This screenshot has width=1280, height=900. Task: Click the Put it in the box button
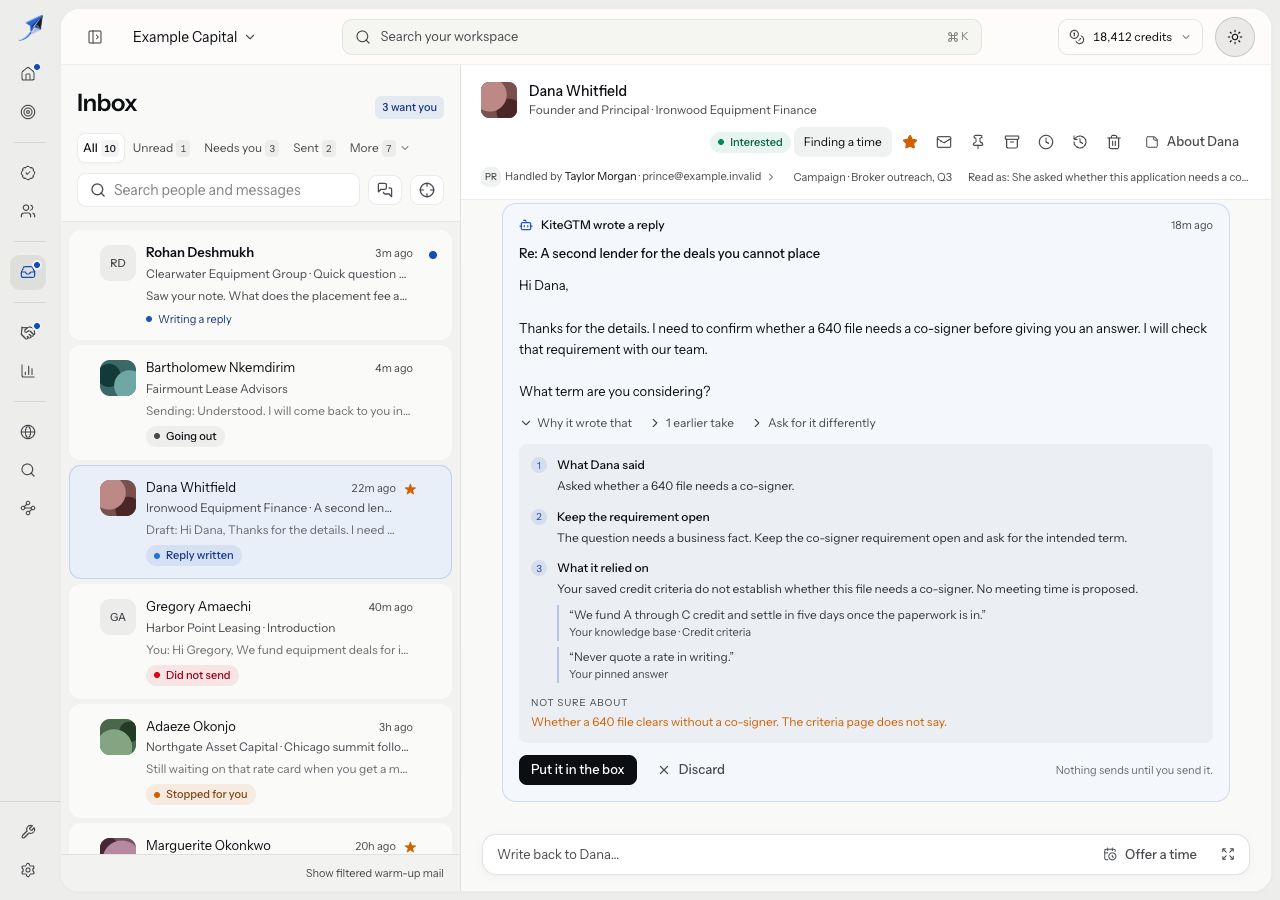pyautogui.click(x=578, y=770)
